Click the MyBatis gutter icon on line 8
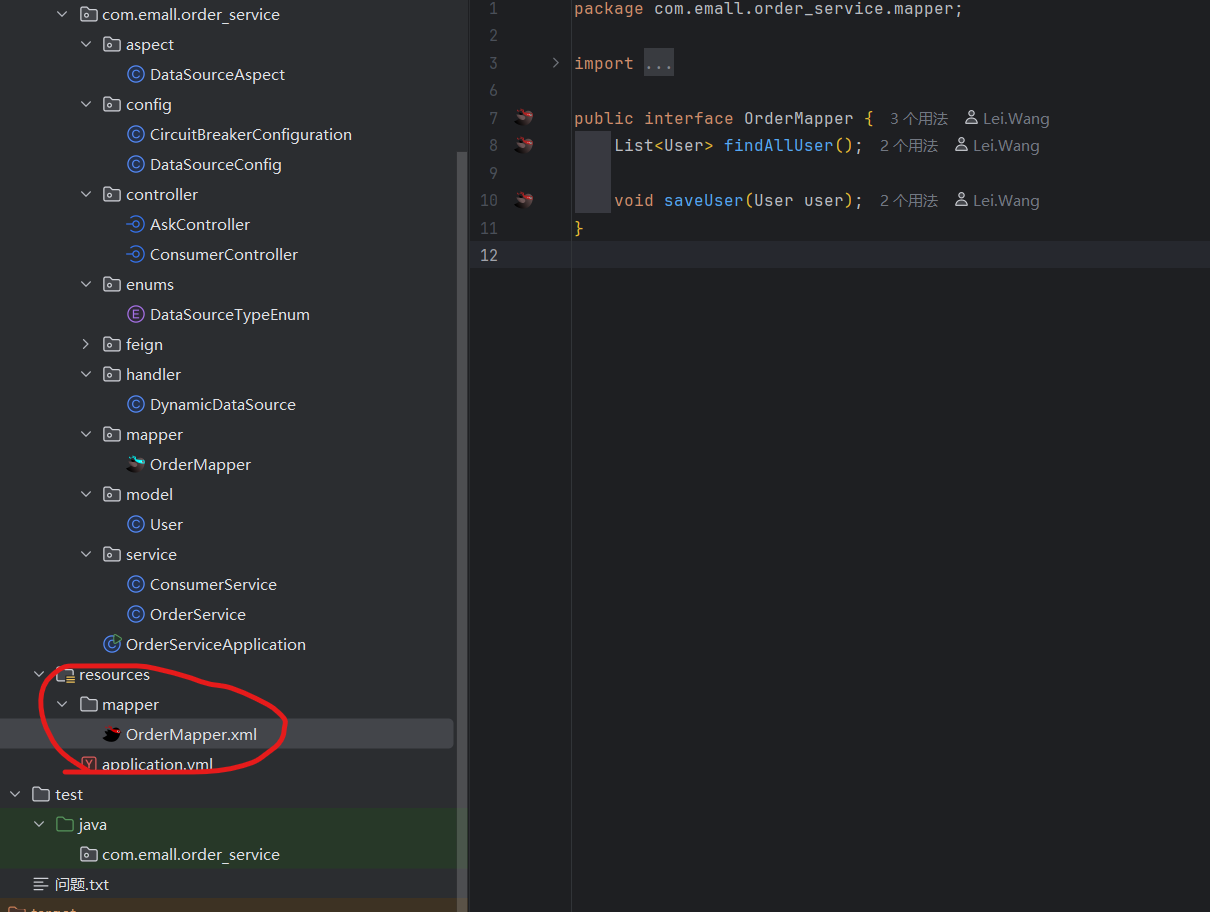 click(523, 145)
